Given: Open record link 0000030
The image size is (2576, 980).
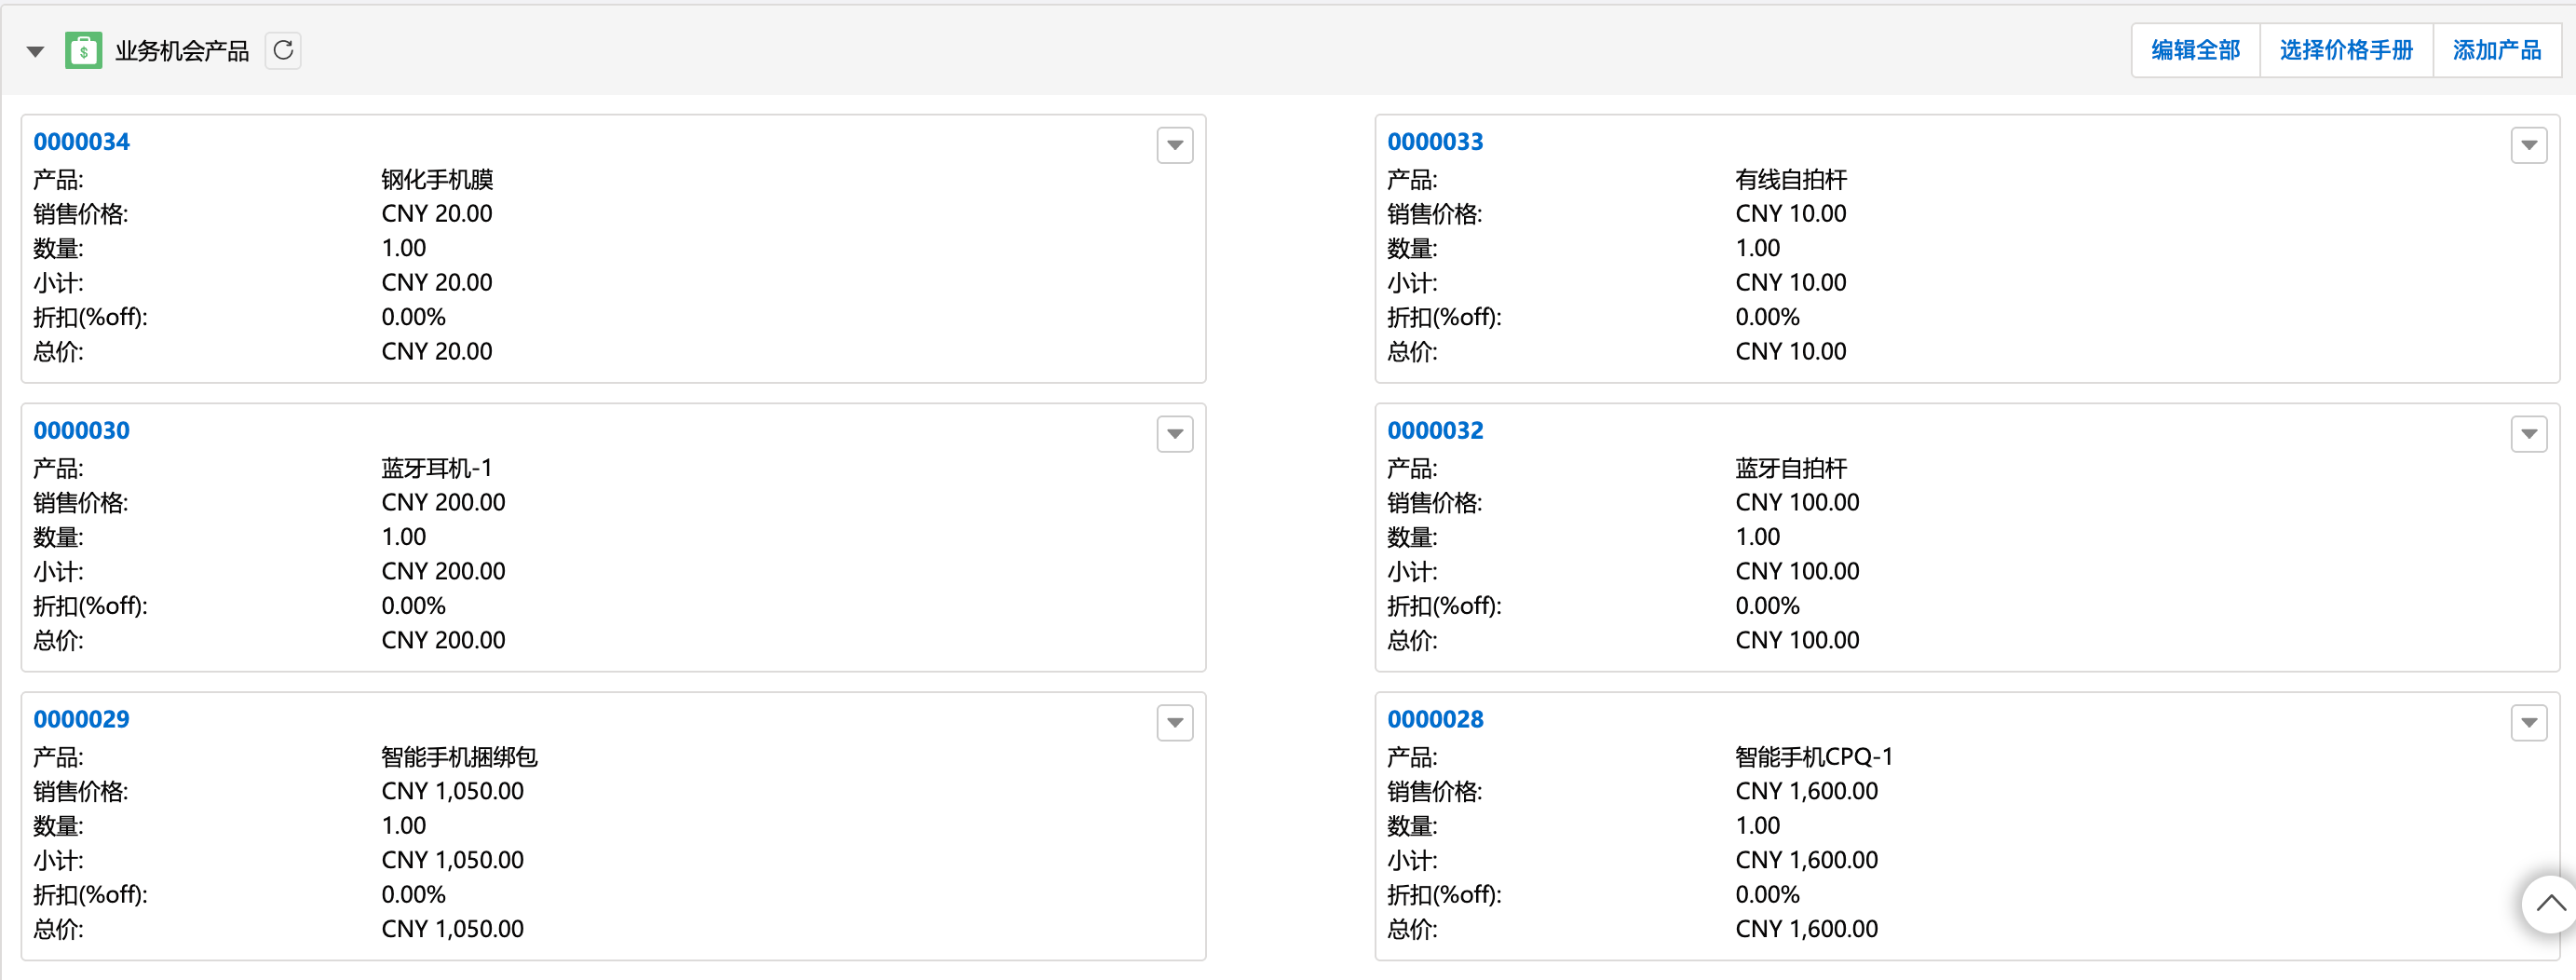Looking at the screenshot, I should coord(81,431).
